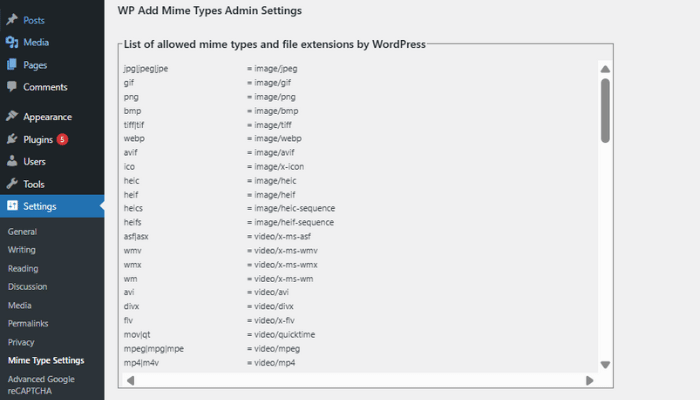700x400 pixels.
Task: Click the Tools wrench icon
Action: click(x=11, y=184)
